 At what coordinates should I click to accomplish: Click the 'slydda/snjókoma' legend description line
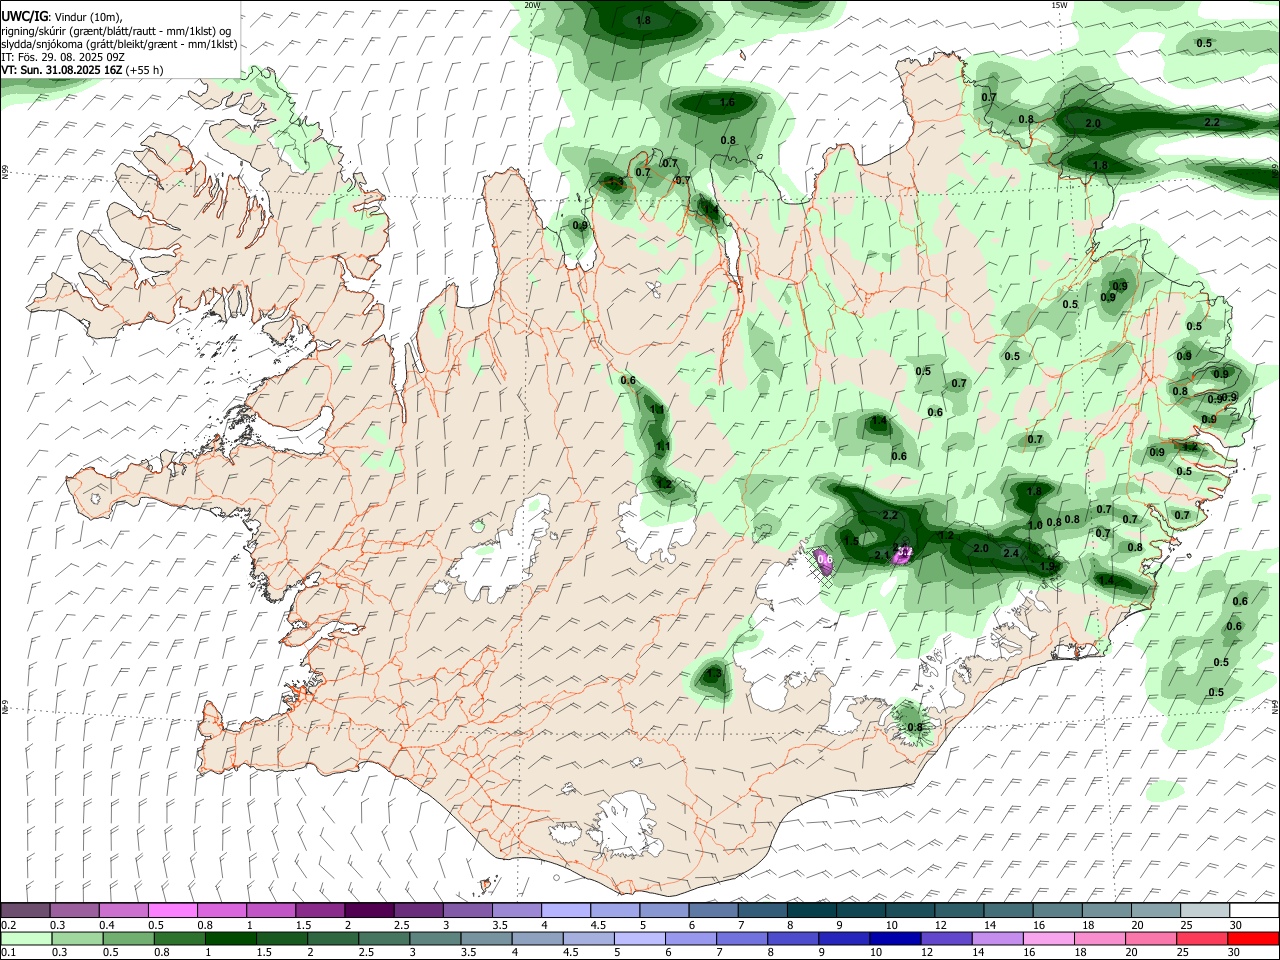point(119,44)
